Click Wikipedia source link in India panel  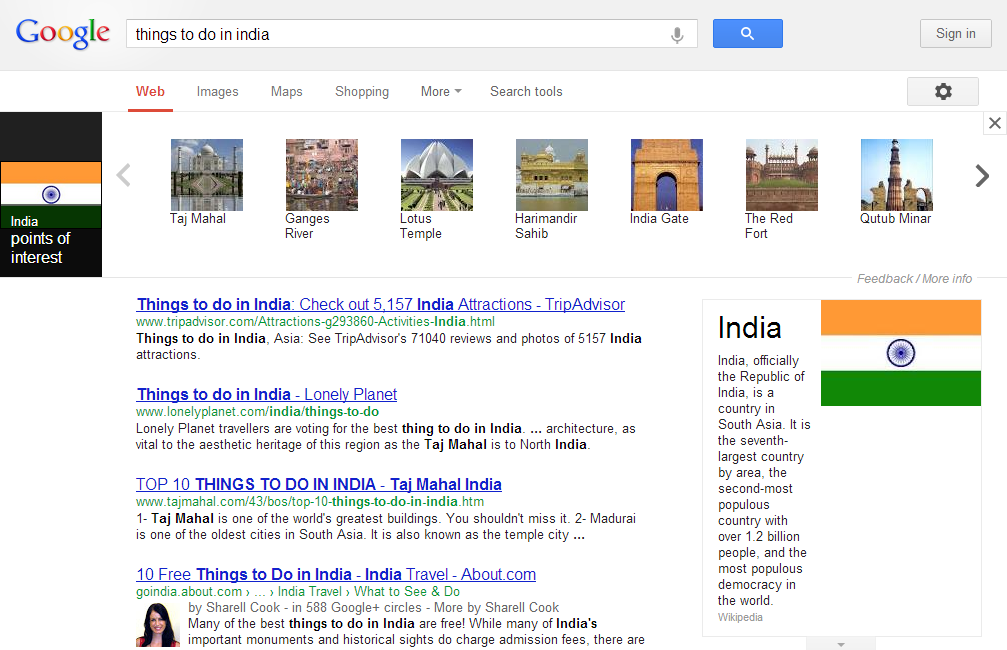point(740,617)
